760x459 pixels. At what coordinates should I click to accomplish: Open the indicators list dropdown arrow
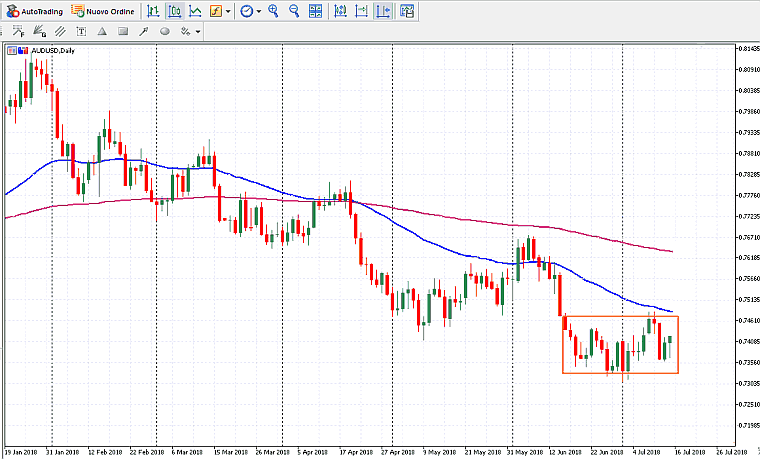pos(229,11)
